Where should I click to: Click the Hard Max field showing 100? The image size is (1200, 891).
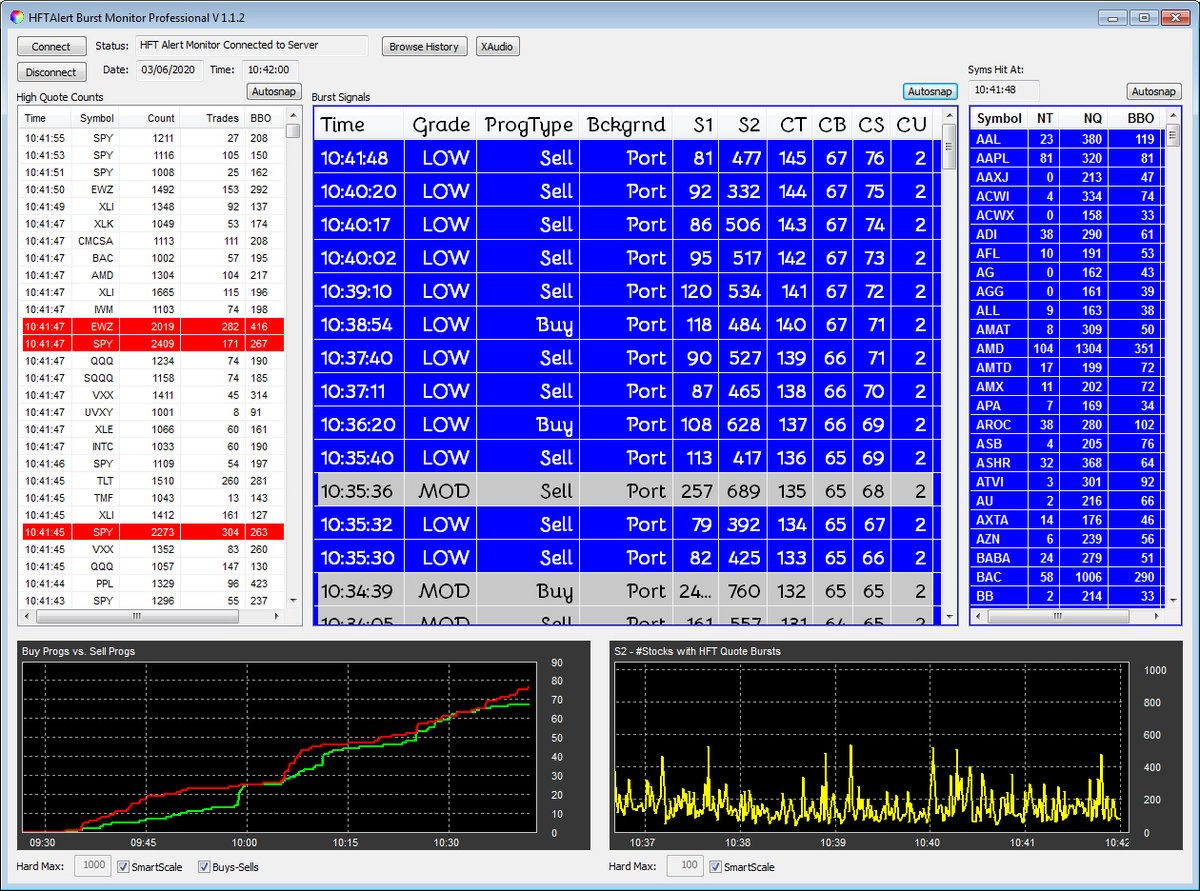click(x=685, y=866)
